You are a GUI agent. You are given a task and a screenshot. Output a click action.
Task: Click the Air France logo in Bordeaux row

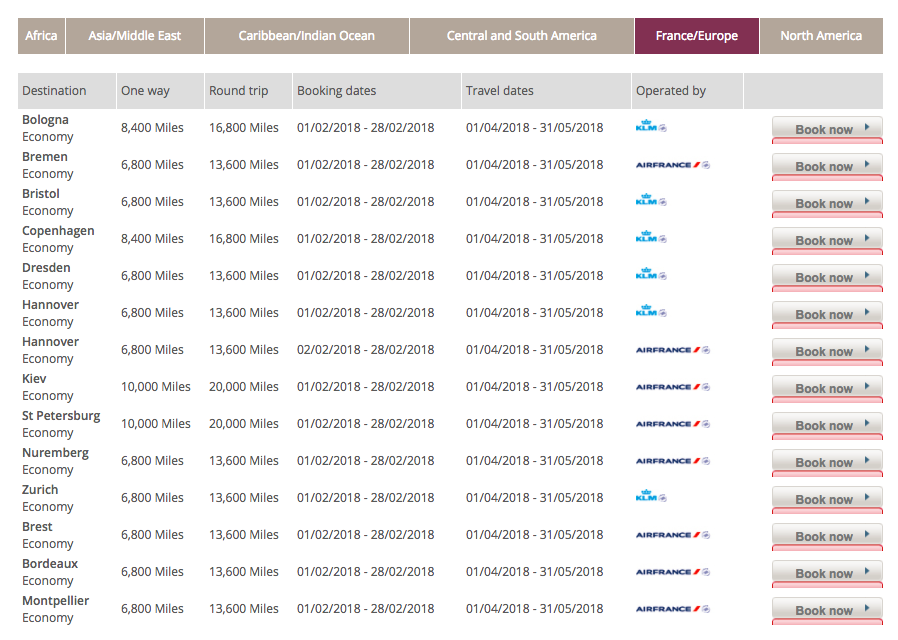[673, 572]
